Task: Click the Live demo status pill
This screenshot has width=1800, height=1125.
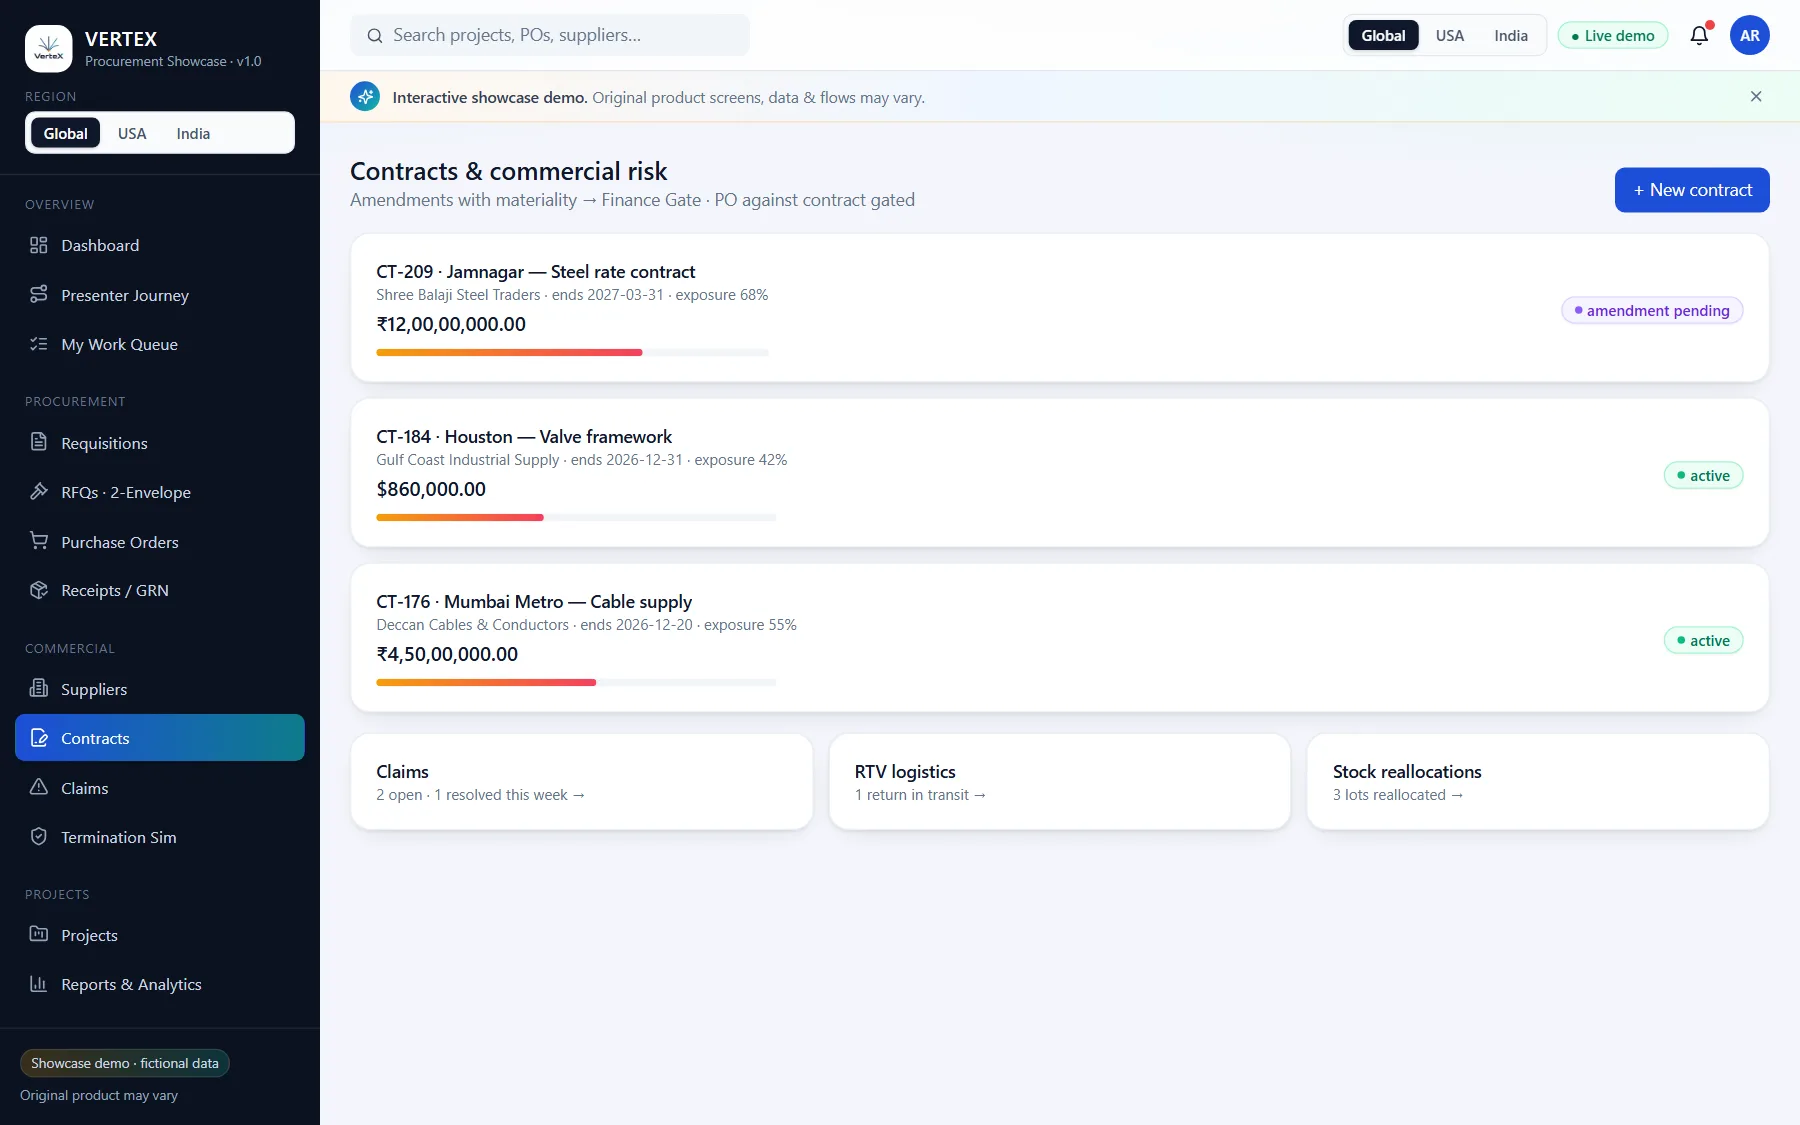Action: [x=1612, y=35]
